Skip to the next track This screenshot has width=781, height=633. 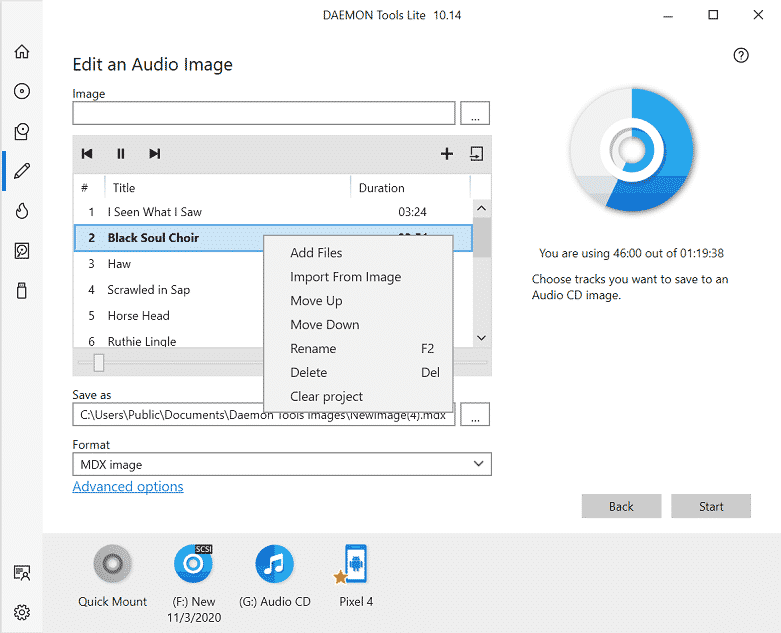(x=154, y=154)
